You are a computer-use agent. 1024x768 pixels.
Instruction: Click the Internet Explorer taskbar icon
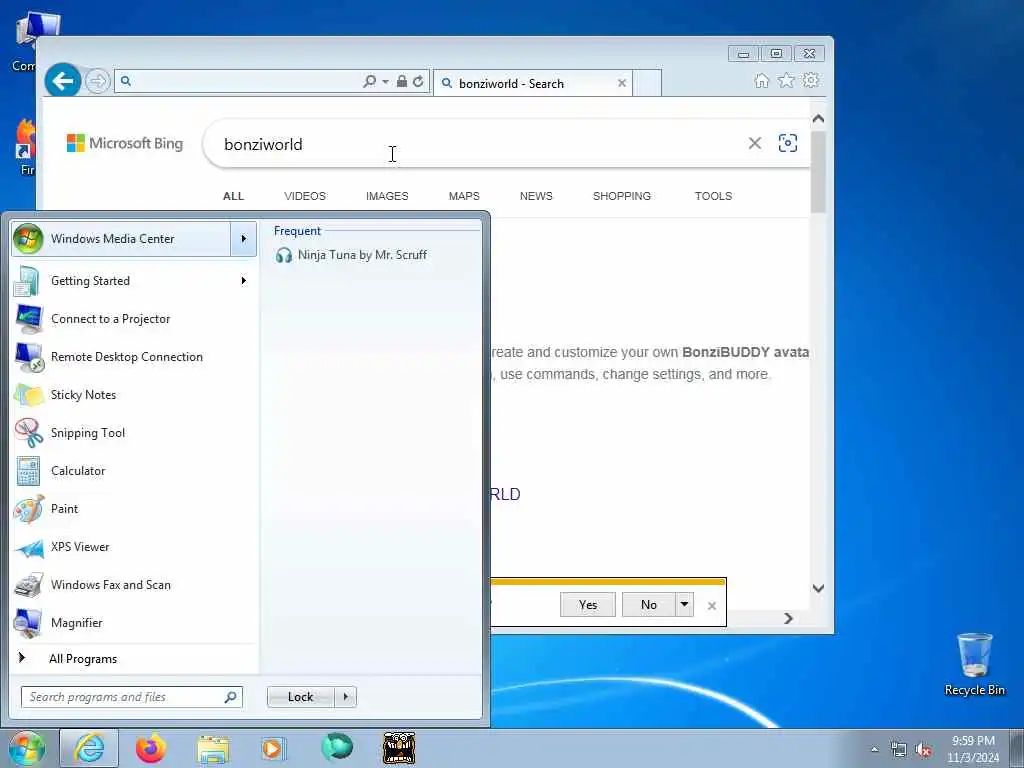tap(89, 748)
